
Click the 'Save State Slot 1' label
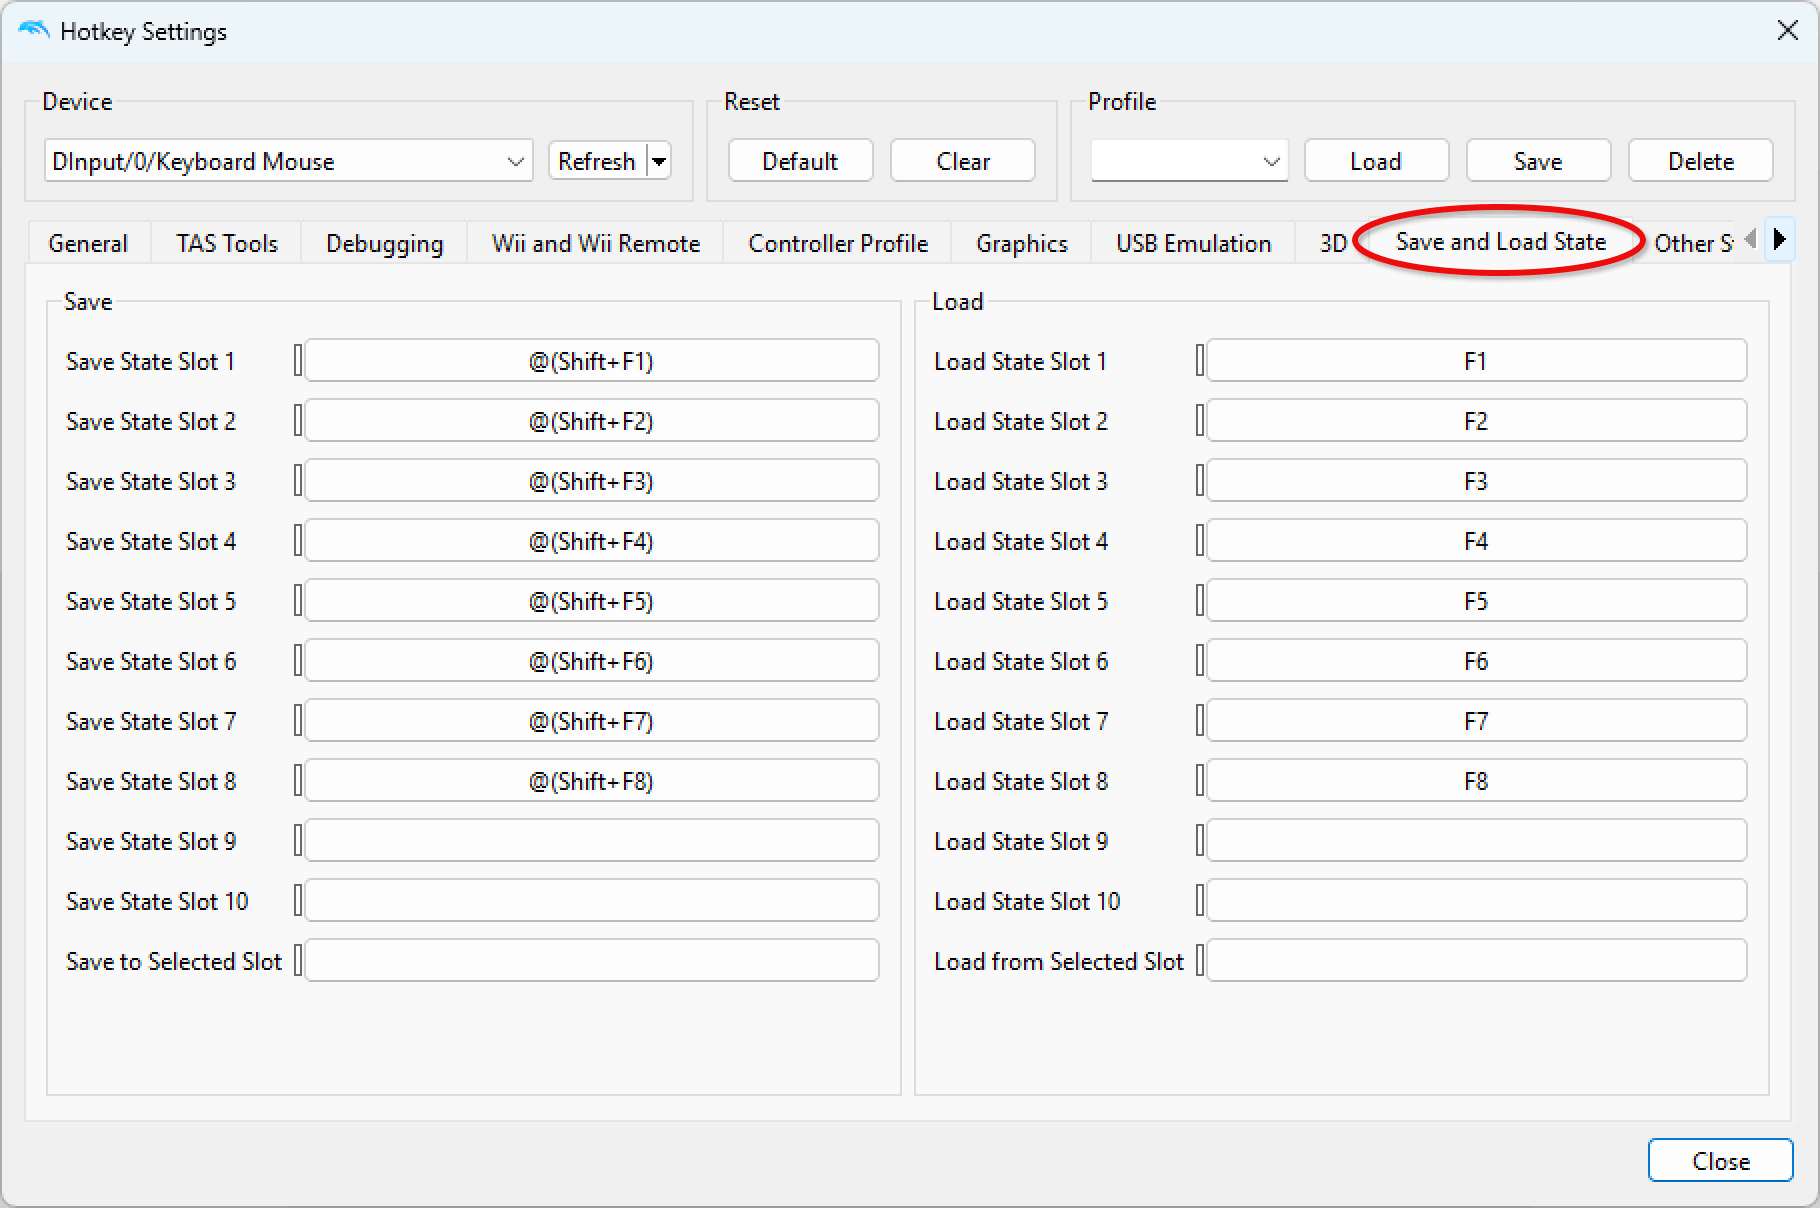(x=150, y=362)
